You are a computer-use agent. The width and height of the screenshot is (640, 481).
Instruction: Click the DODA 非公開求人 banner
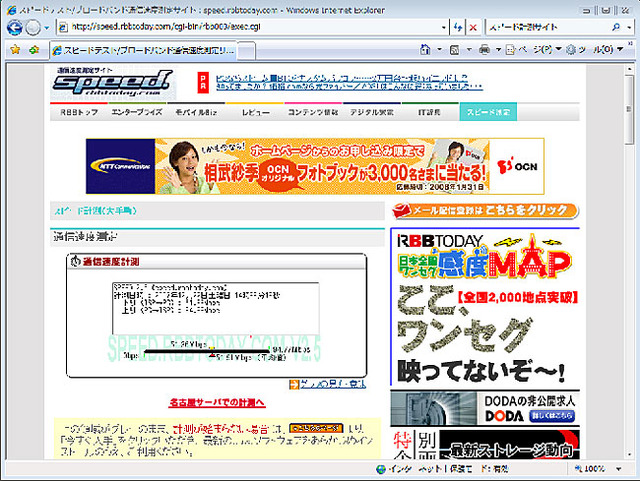[x=485, y=408]
